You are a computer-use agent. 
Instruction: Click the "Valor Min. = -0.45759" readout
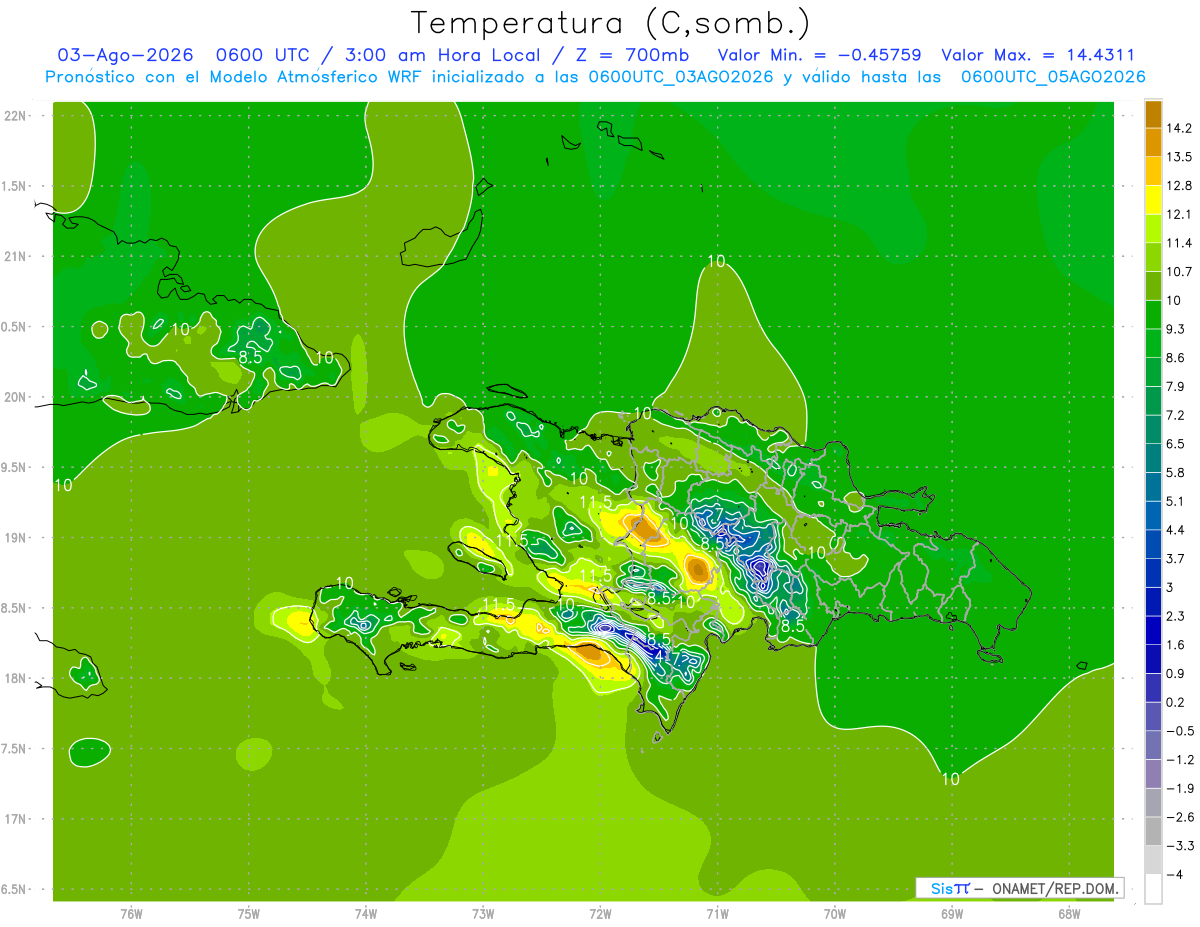(x=820, y=55)
